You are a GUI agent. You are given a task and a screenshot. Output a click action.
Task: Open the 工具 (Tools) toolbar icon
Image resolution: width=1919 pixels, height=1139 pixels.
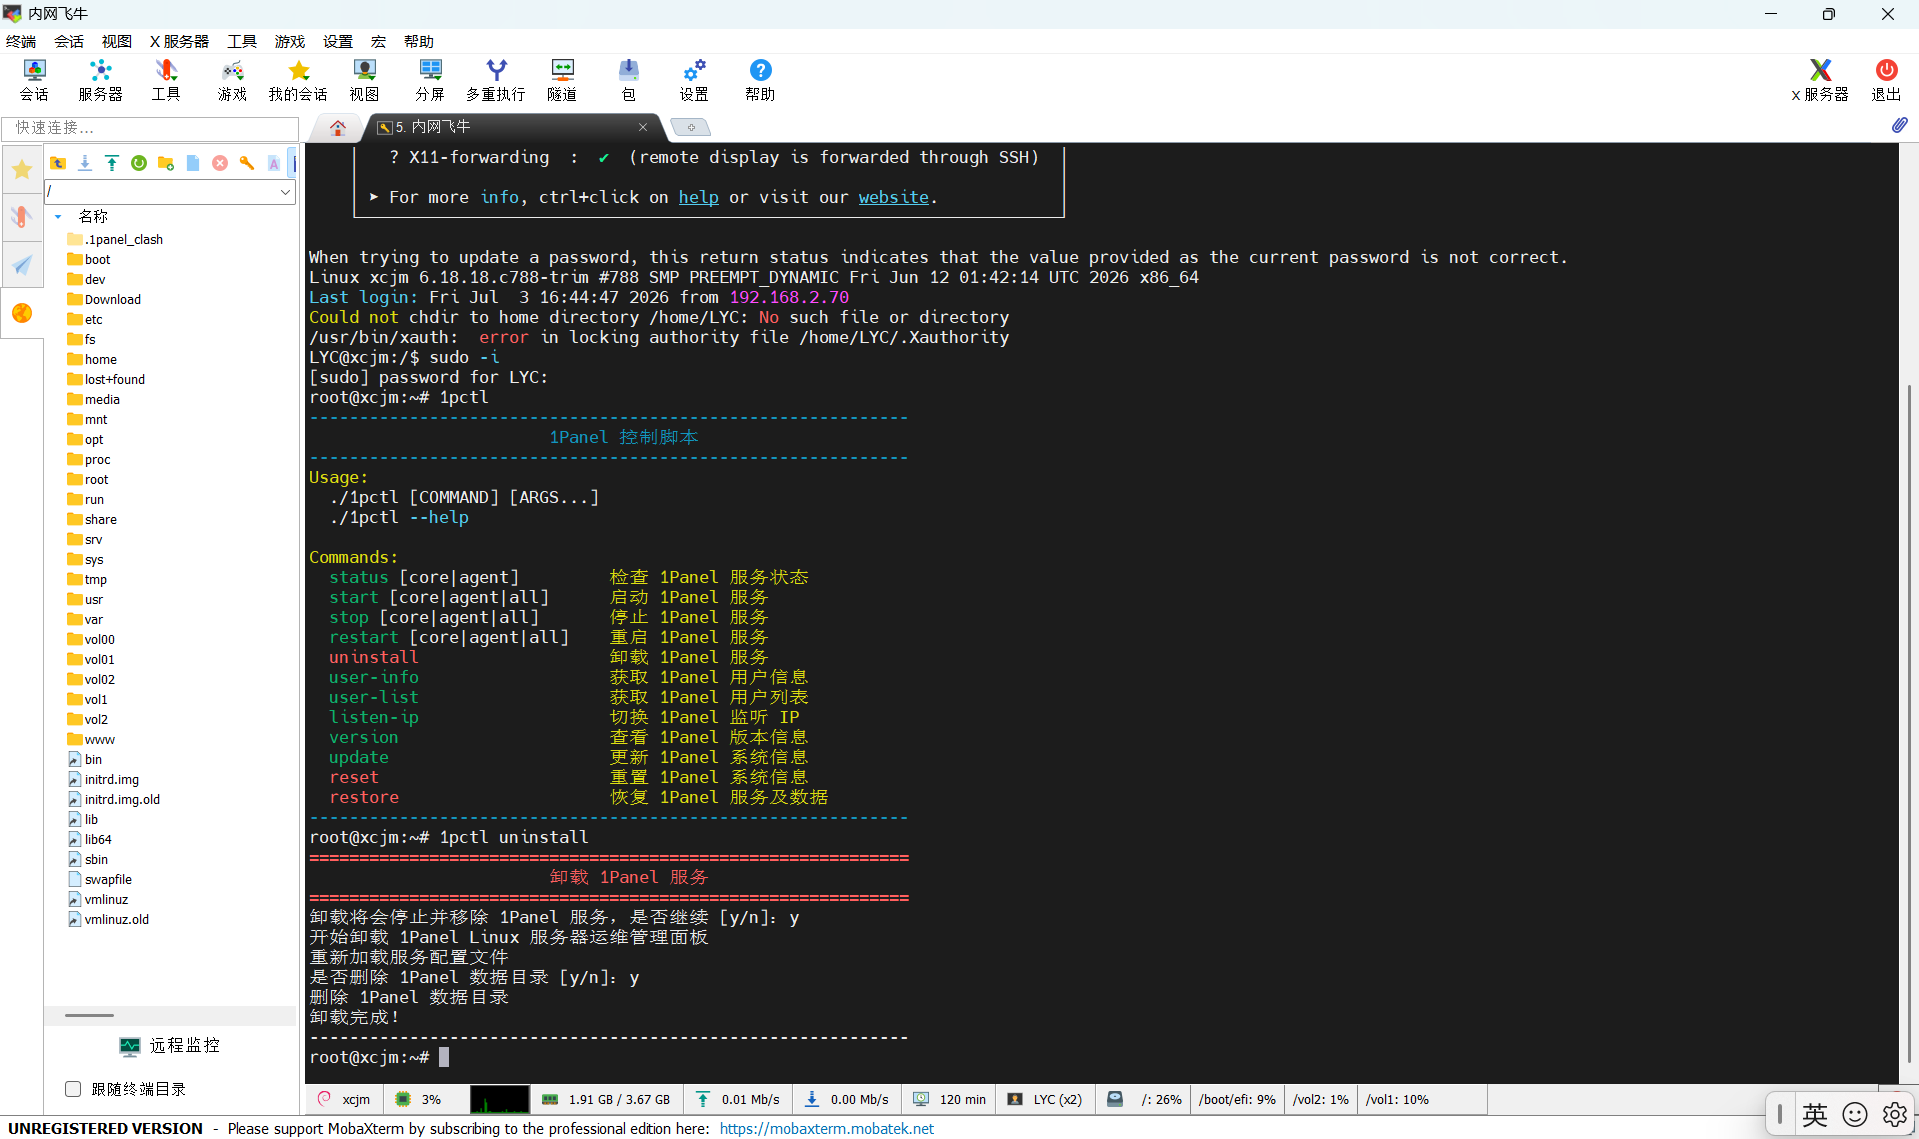[166, 80]
